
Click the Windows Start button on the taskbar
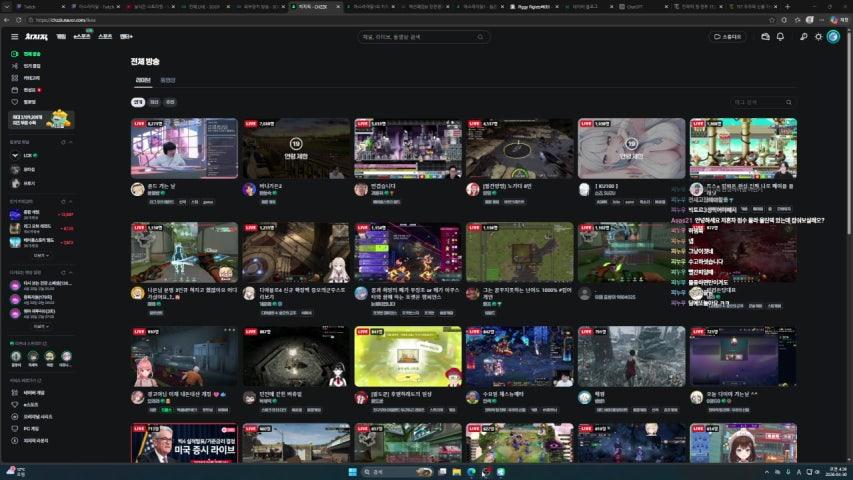coord(351,471)
